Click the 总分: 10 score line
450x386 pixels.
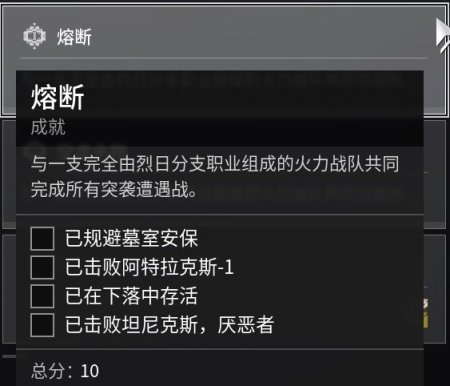click(65, 371)
